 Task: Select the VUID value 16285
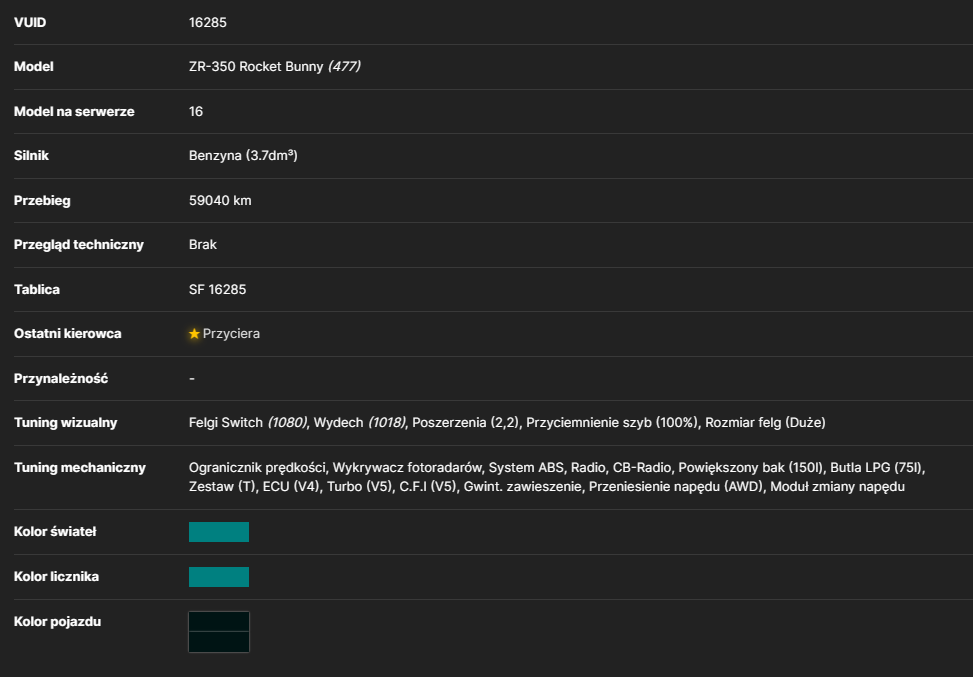208,22
